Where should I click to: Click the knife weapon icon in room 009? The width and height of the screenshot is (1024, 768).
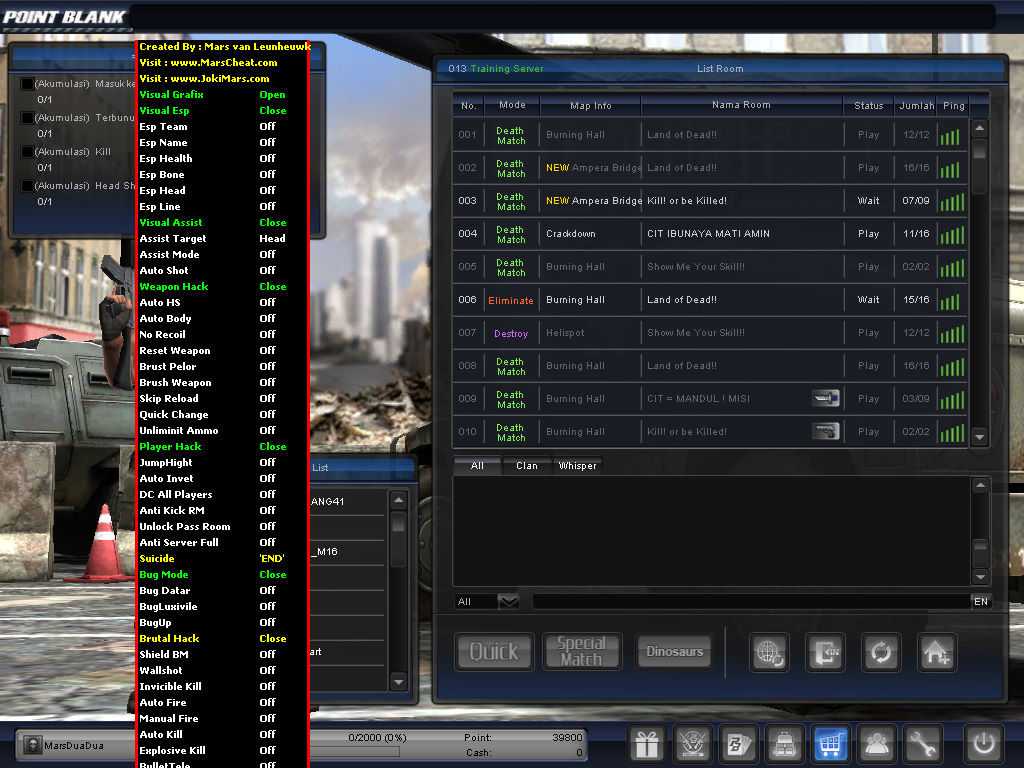(x=825, y=398)
